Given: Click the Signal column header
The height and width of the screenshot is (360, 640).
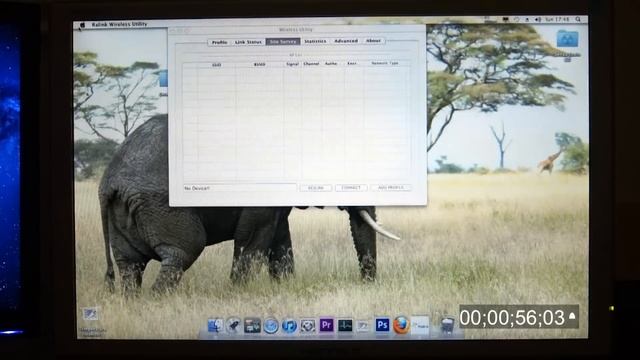Looking at the screenshot, I should coord(292,64).
